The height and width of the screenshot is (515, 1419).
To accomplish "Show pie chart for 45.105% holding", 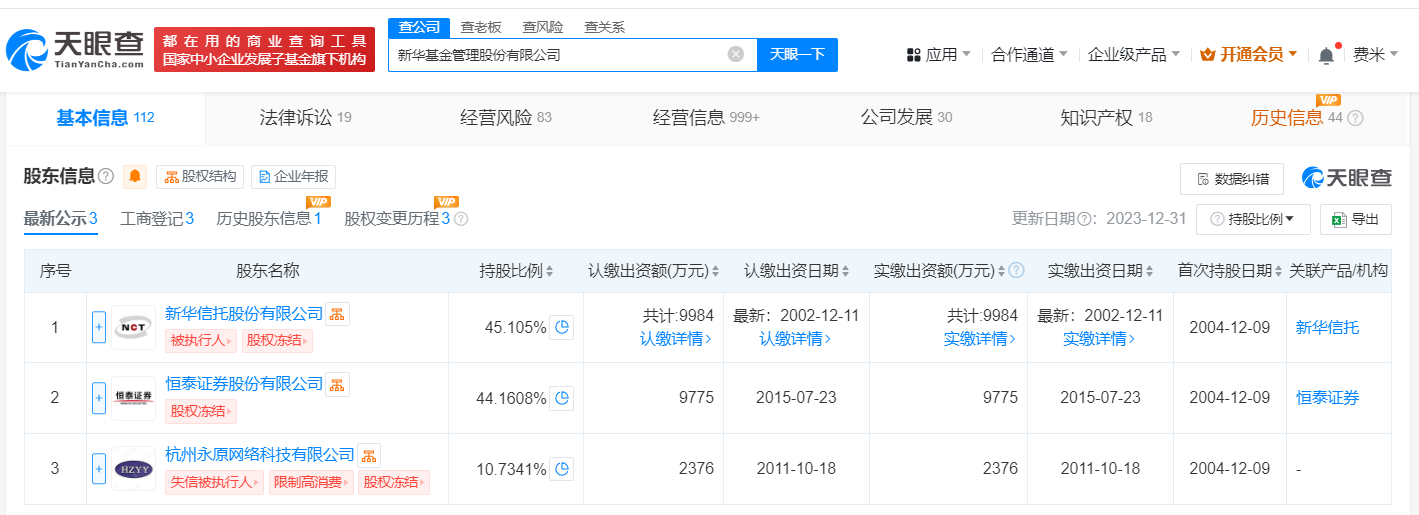I will [562, 327].
